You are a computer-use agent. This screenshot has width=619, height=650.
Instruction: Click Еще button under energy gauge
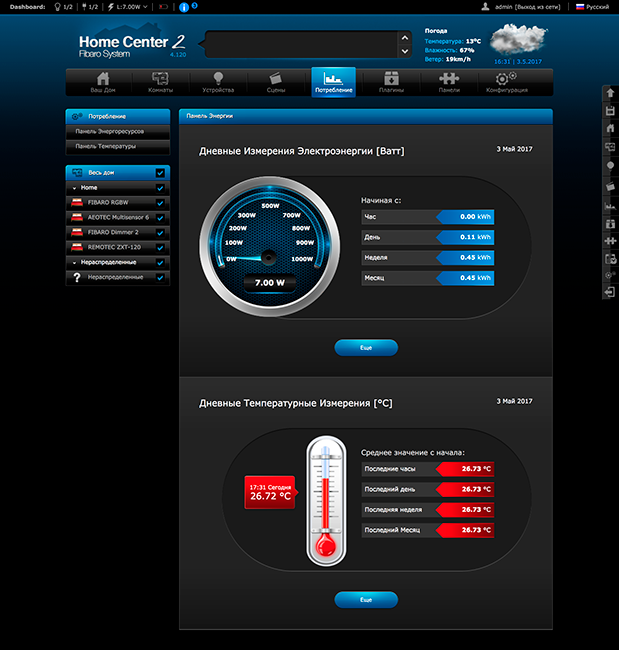366,348
